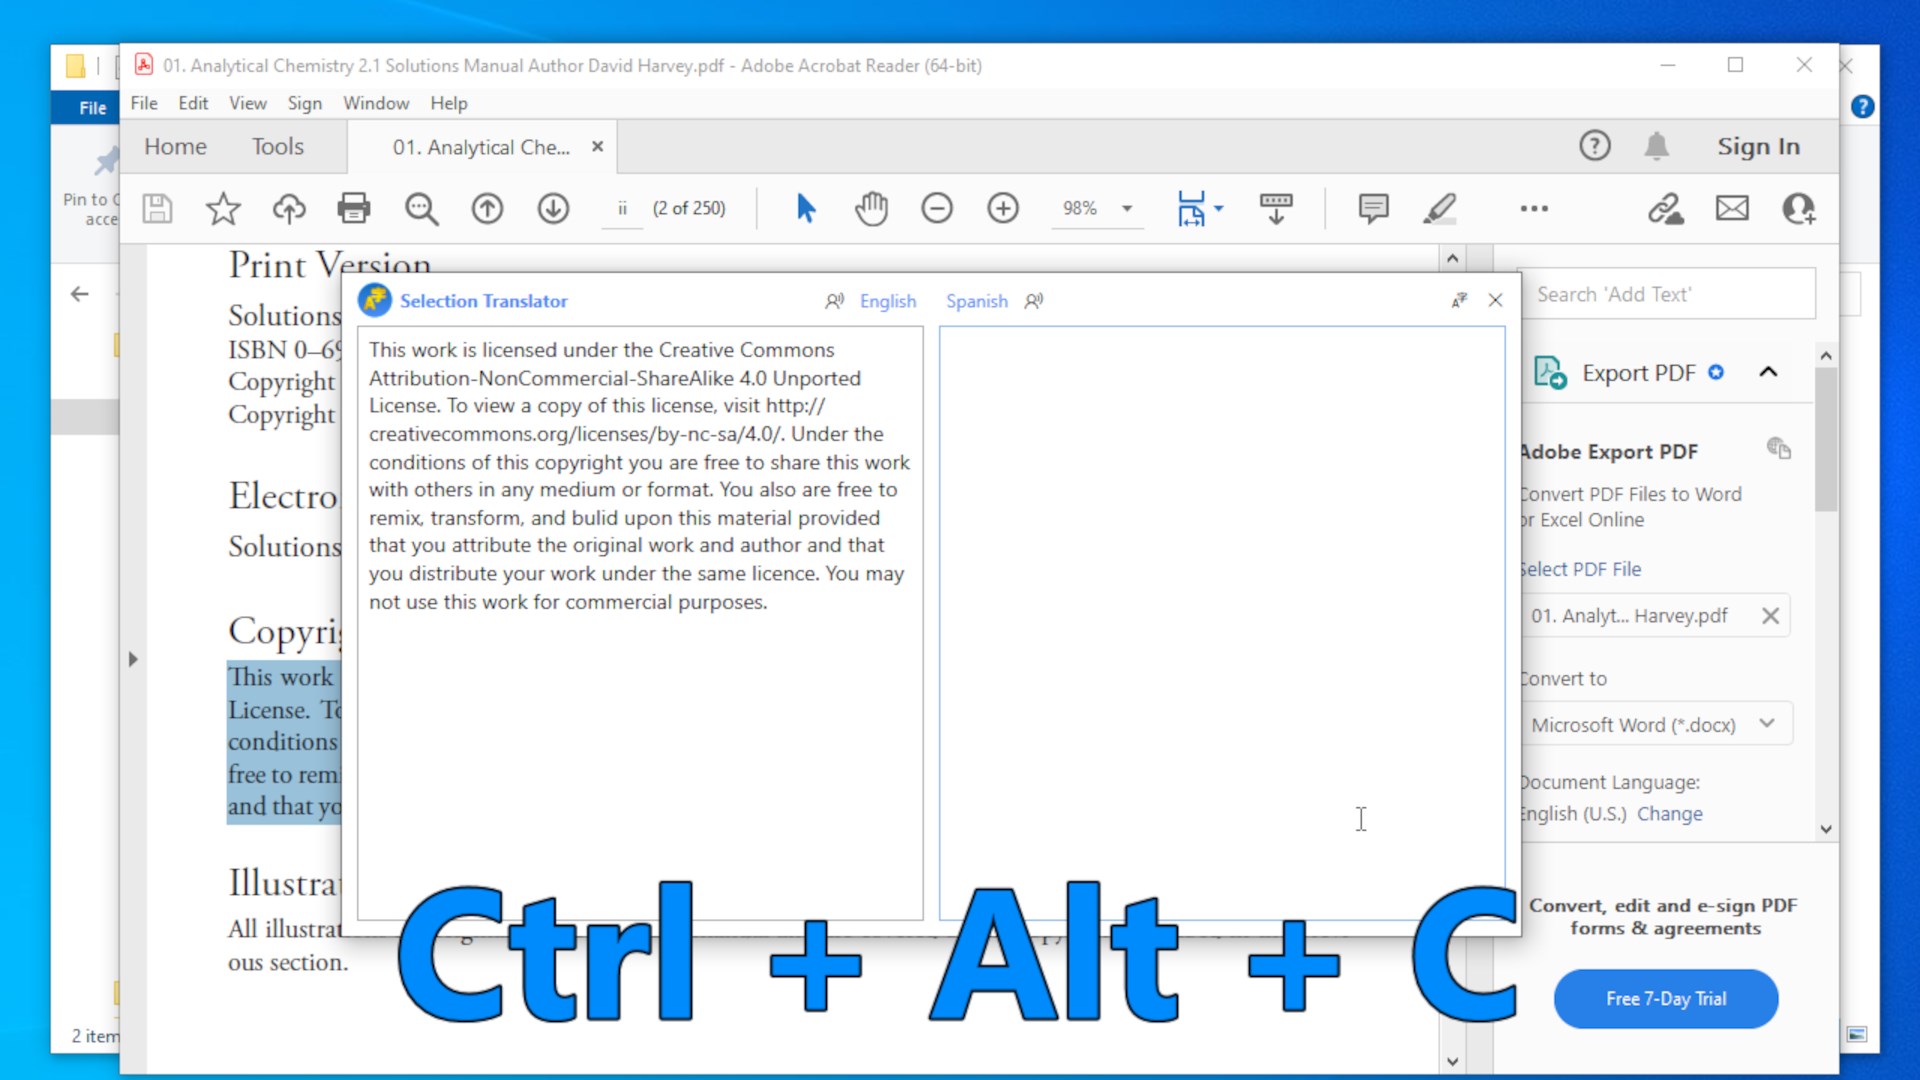The height and width of the screenshot is (1080, 1920).
Task: Click the Find text magnifier icon
Action: click(x=421, y=208)
